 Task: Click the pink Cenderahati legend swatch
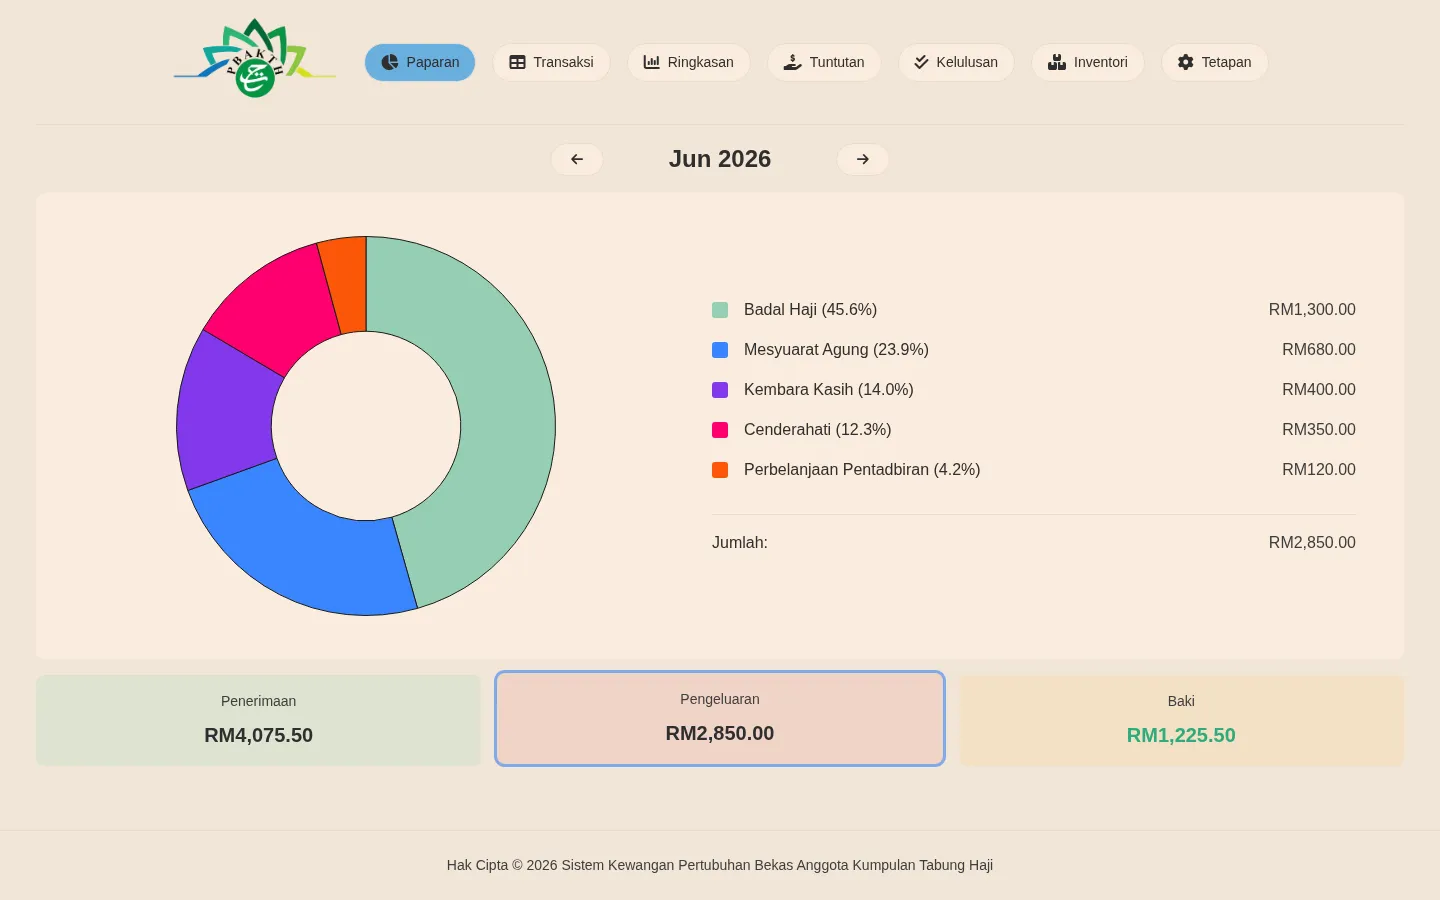click(720, 430)
